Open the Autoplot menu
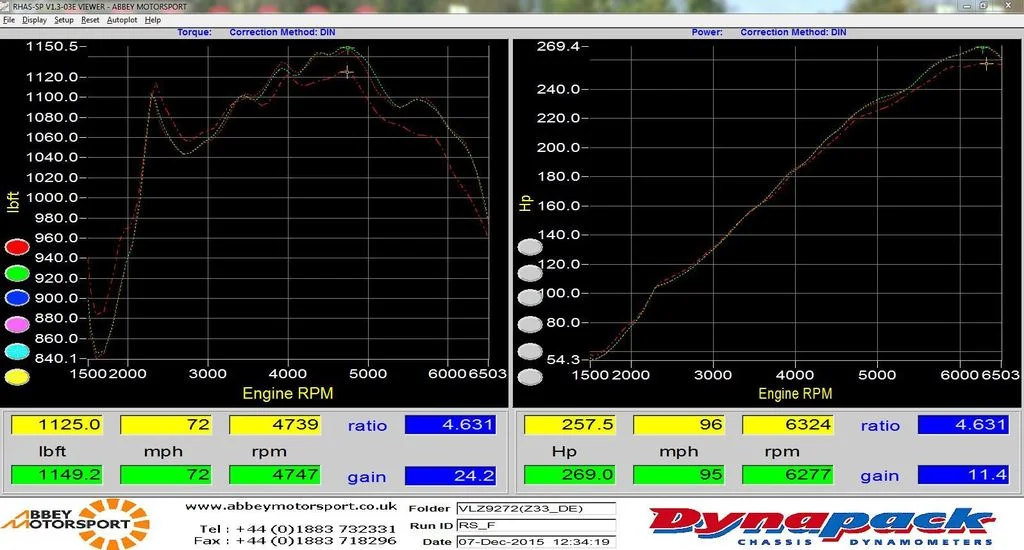Image resolution: width=1024 pixels, height=550 pixels. 121,20
